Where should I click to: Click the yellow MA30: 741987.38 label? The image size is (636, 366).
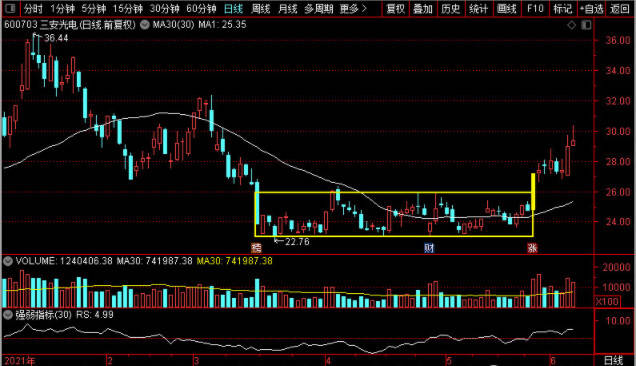coord(234,261)
